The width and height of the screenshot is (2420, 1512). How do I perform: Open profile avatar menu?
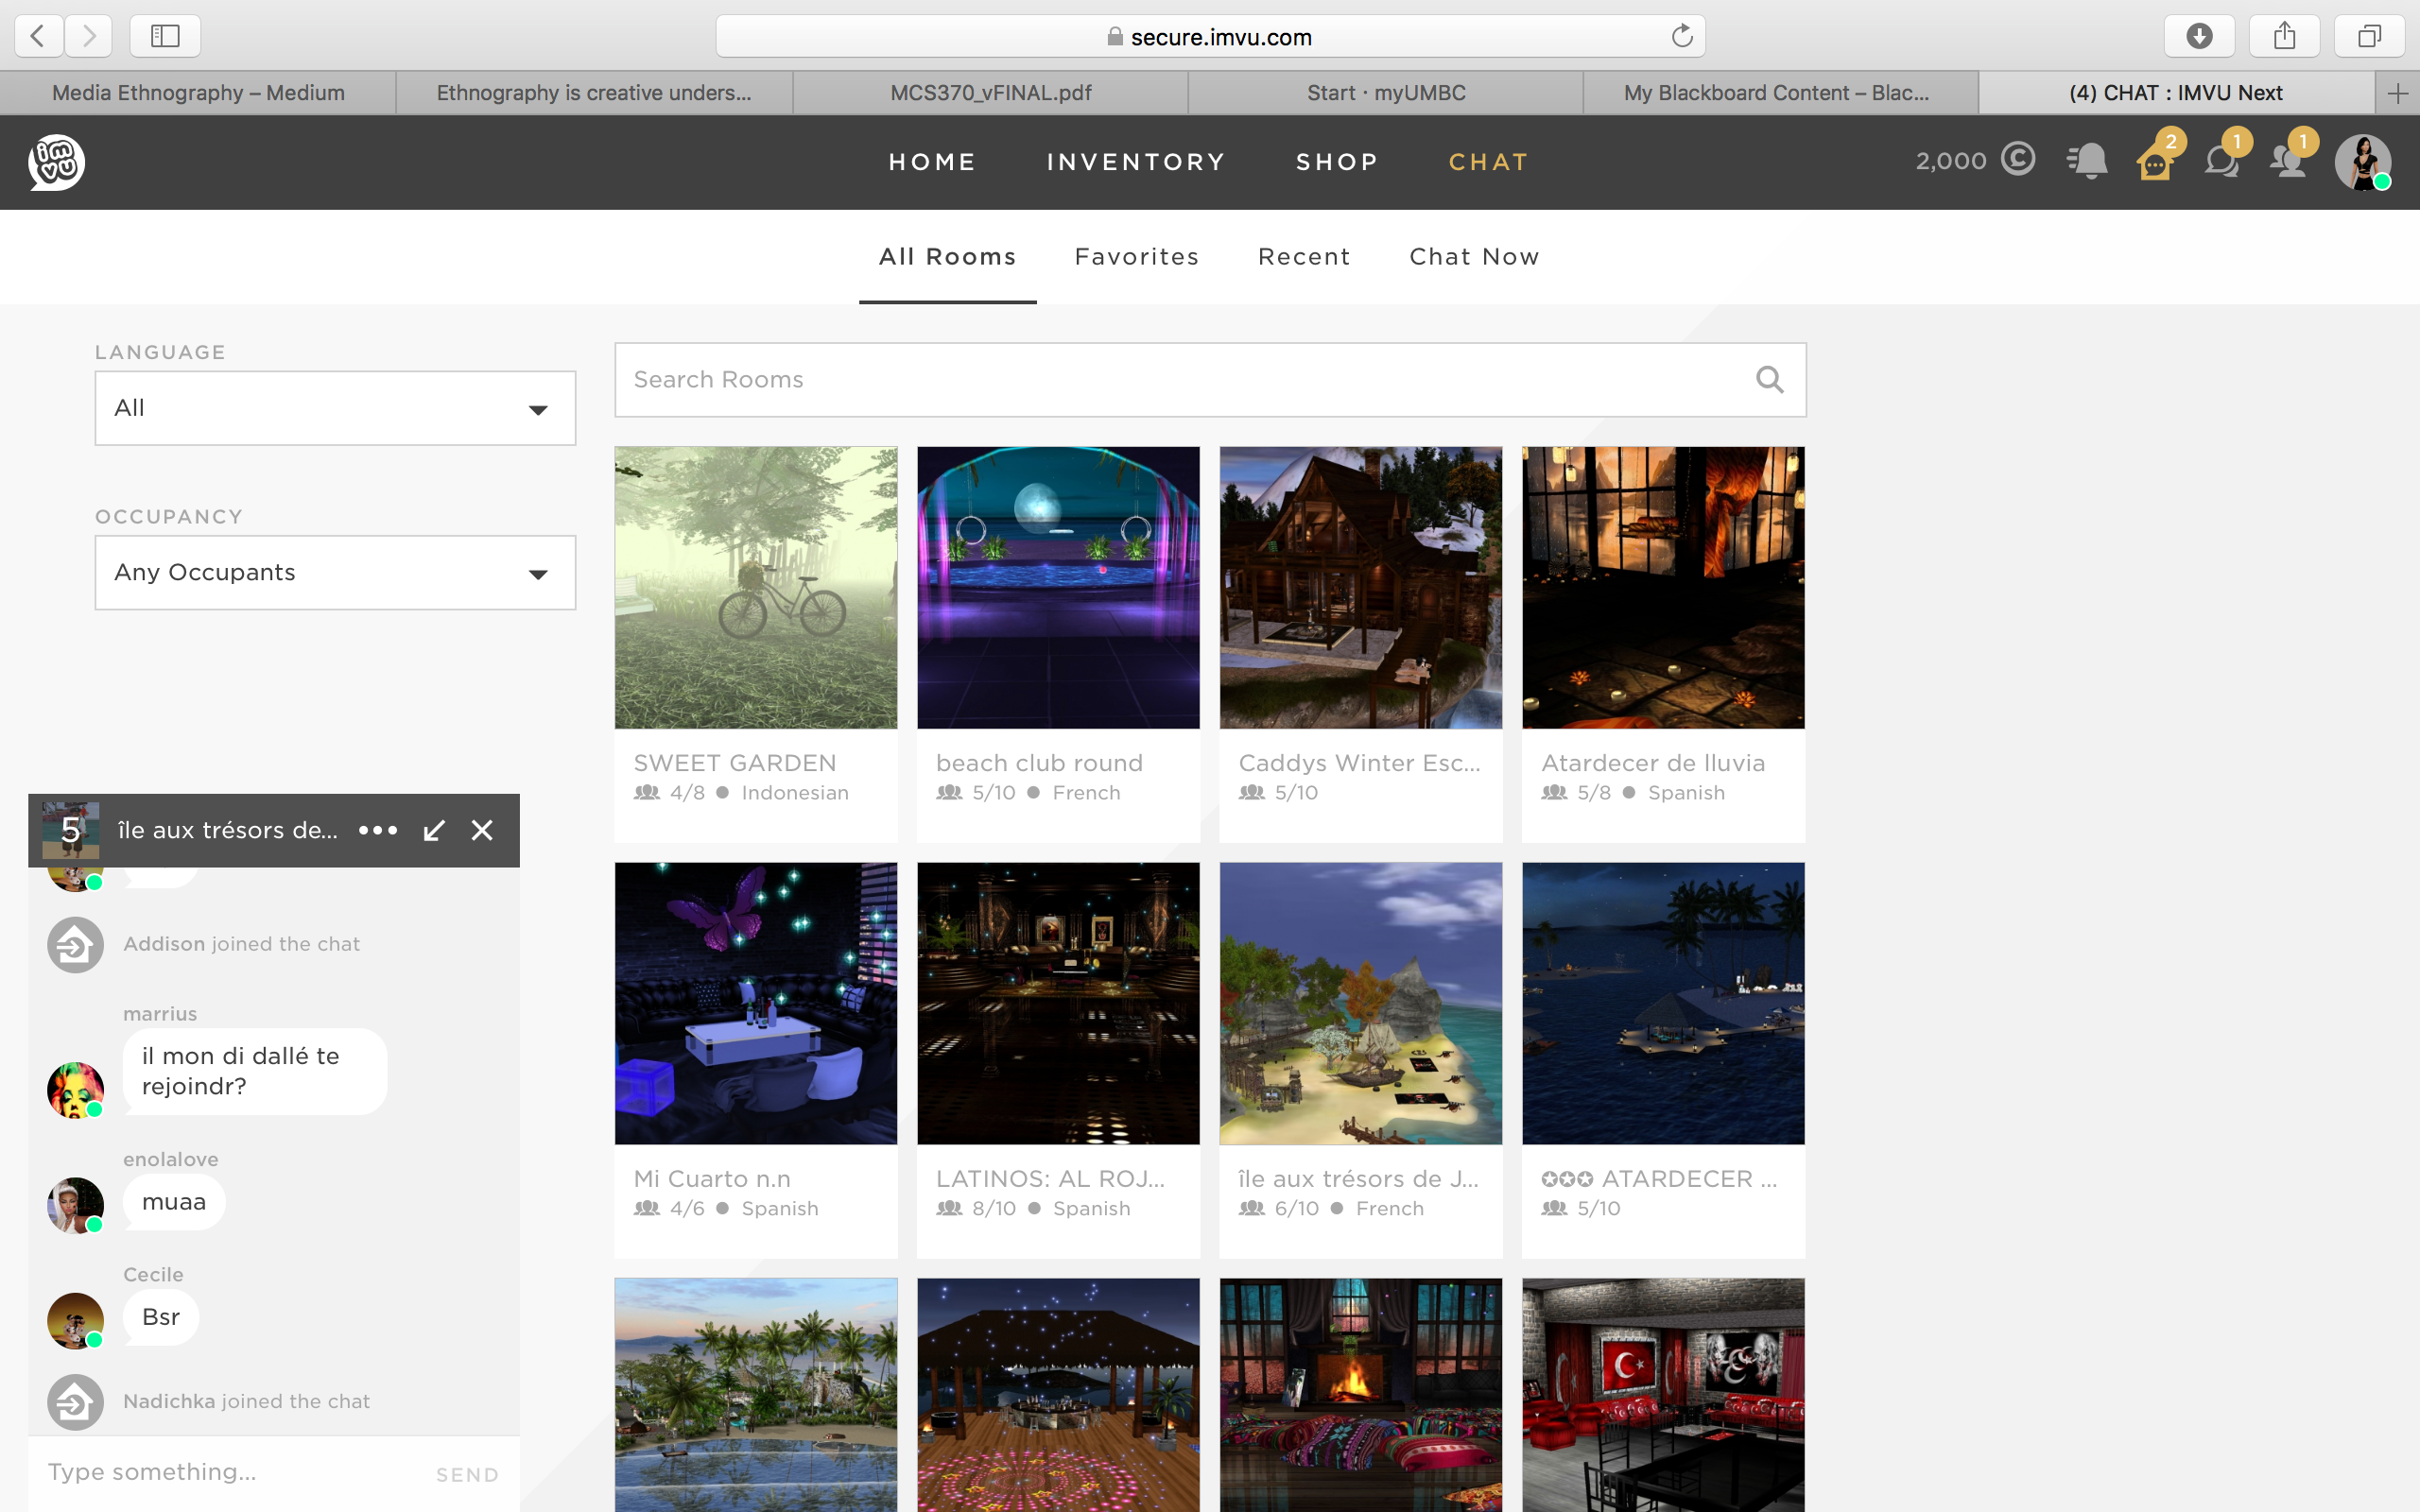(2363, 162)
